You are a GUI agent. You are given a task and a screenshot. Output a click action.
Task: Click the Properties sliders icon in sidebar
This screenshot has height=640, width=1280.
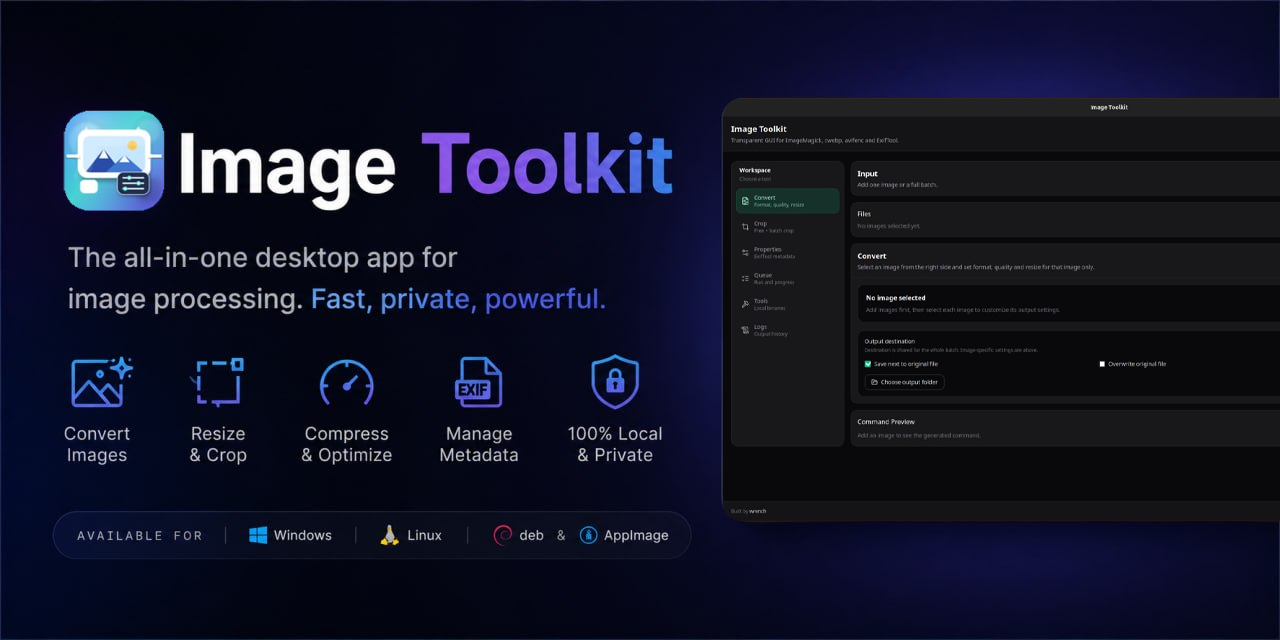click(745, 253)
